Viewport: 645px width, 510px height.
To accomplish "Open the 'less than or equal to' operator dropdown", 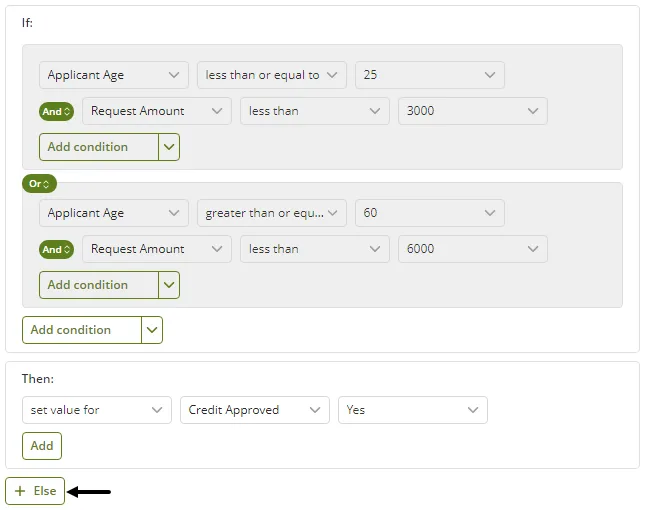I will pos(271,75).
